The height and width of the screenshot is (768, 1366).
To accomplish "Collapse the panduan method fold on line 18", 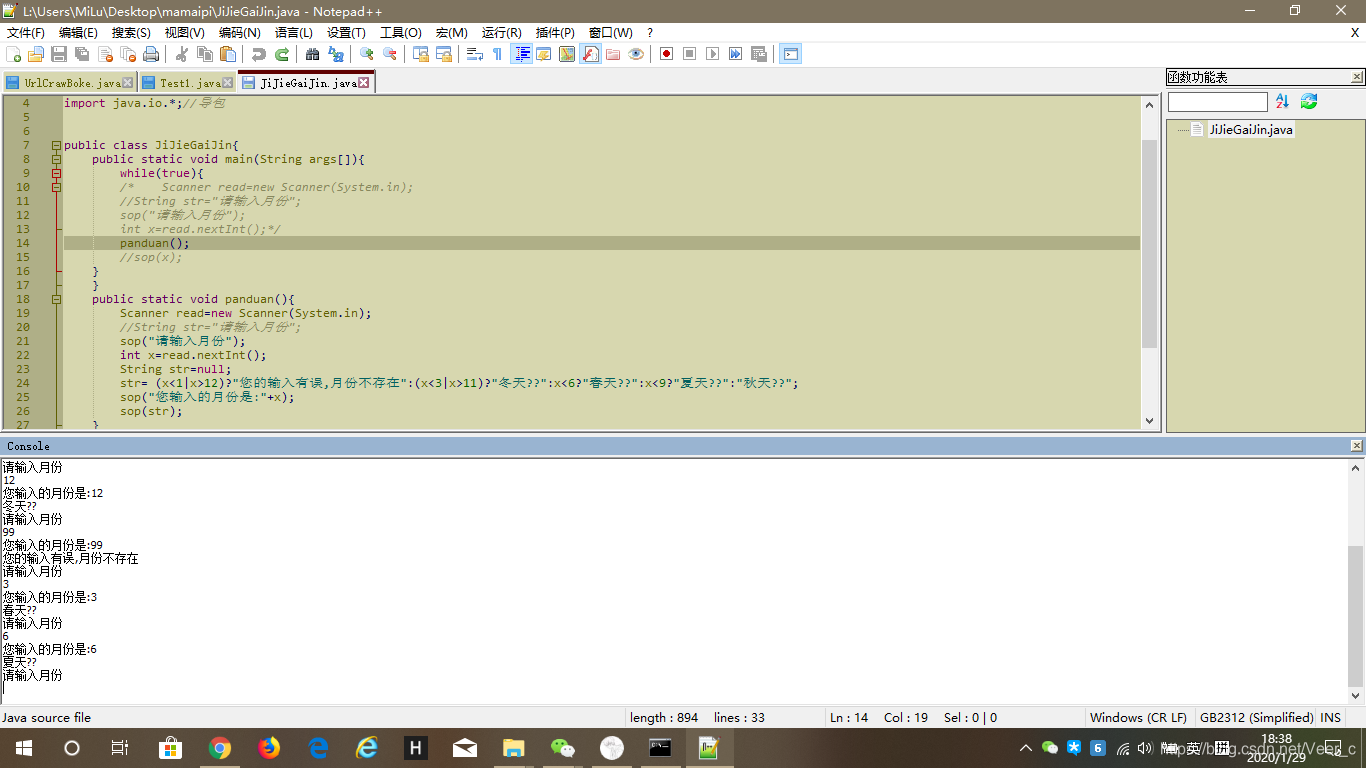I will coord(56,299).
